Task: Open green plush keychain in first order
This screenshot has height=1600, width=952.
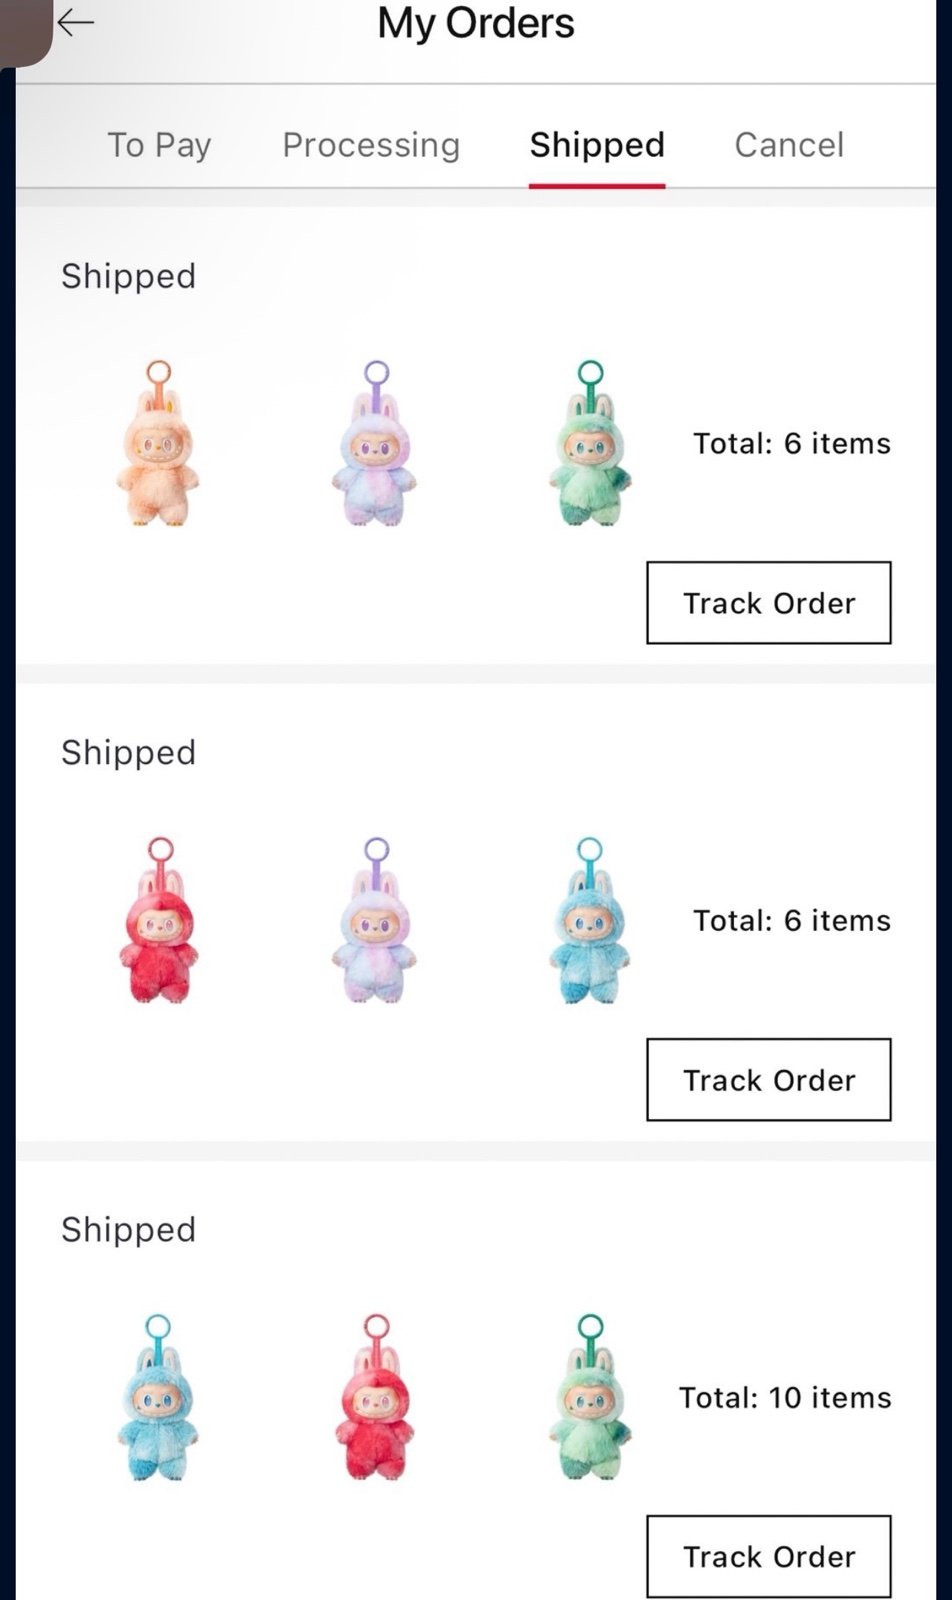Action: pyautogui.click(x=591, y=443)
